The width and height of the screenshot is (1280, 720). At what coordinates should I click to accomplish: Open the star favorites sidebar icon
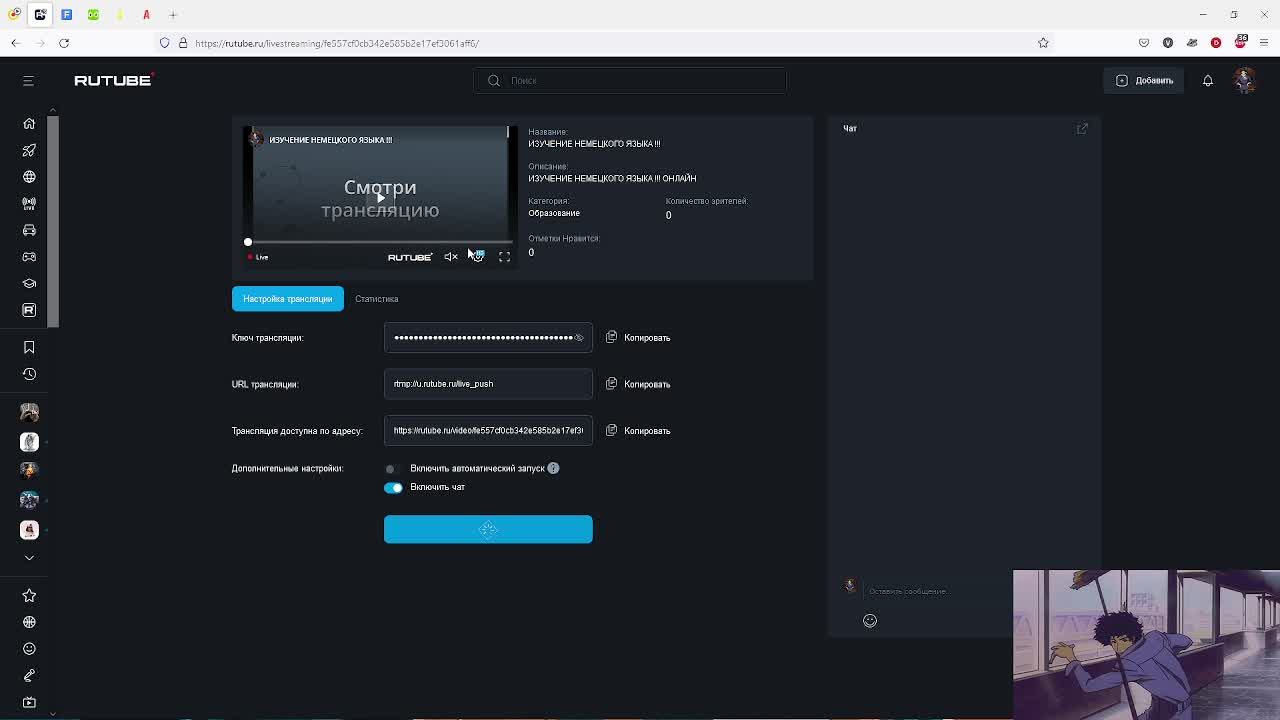click(29, 595)
